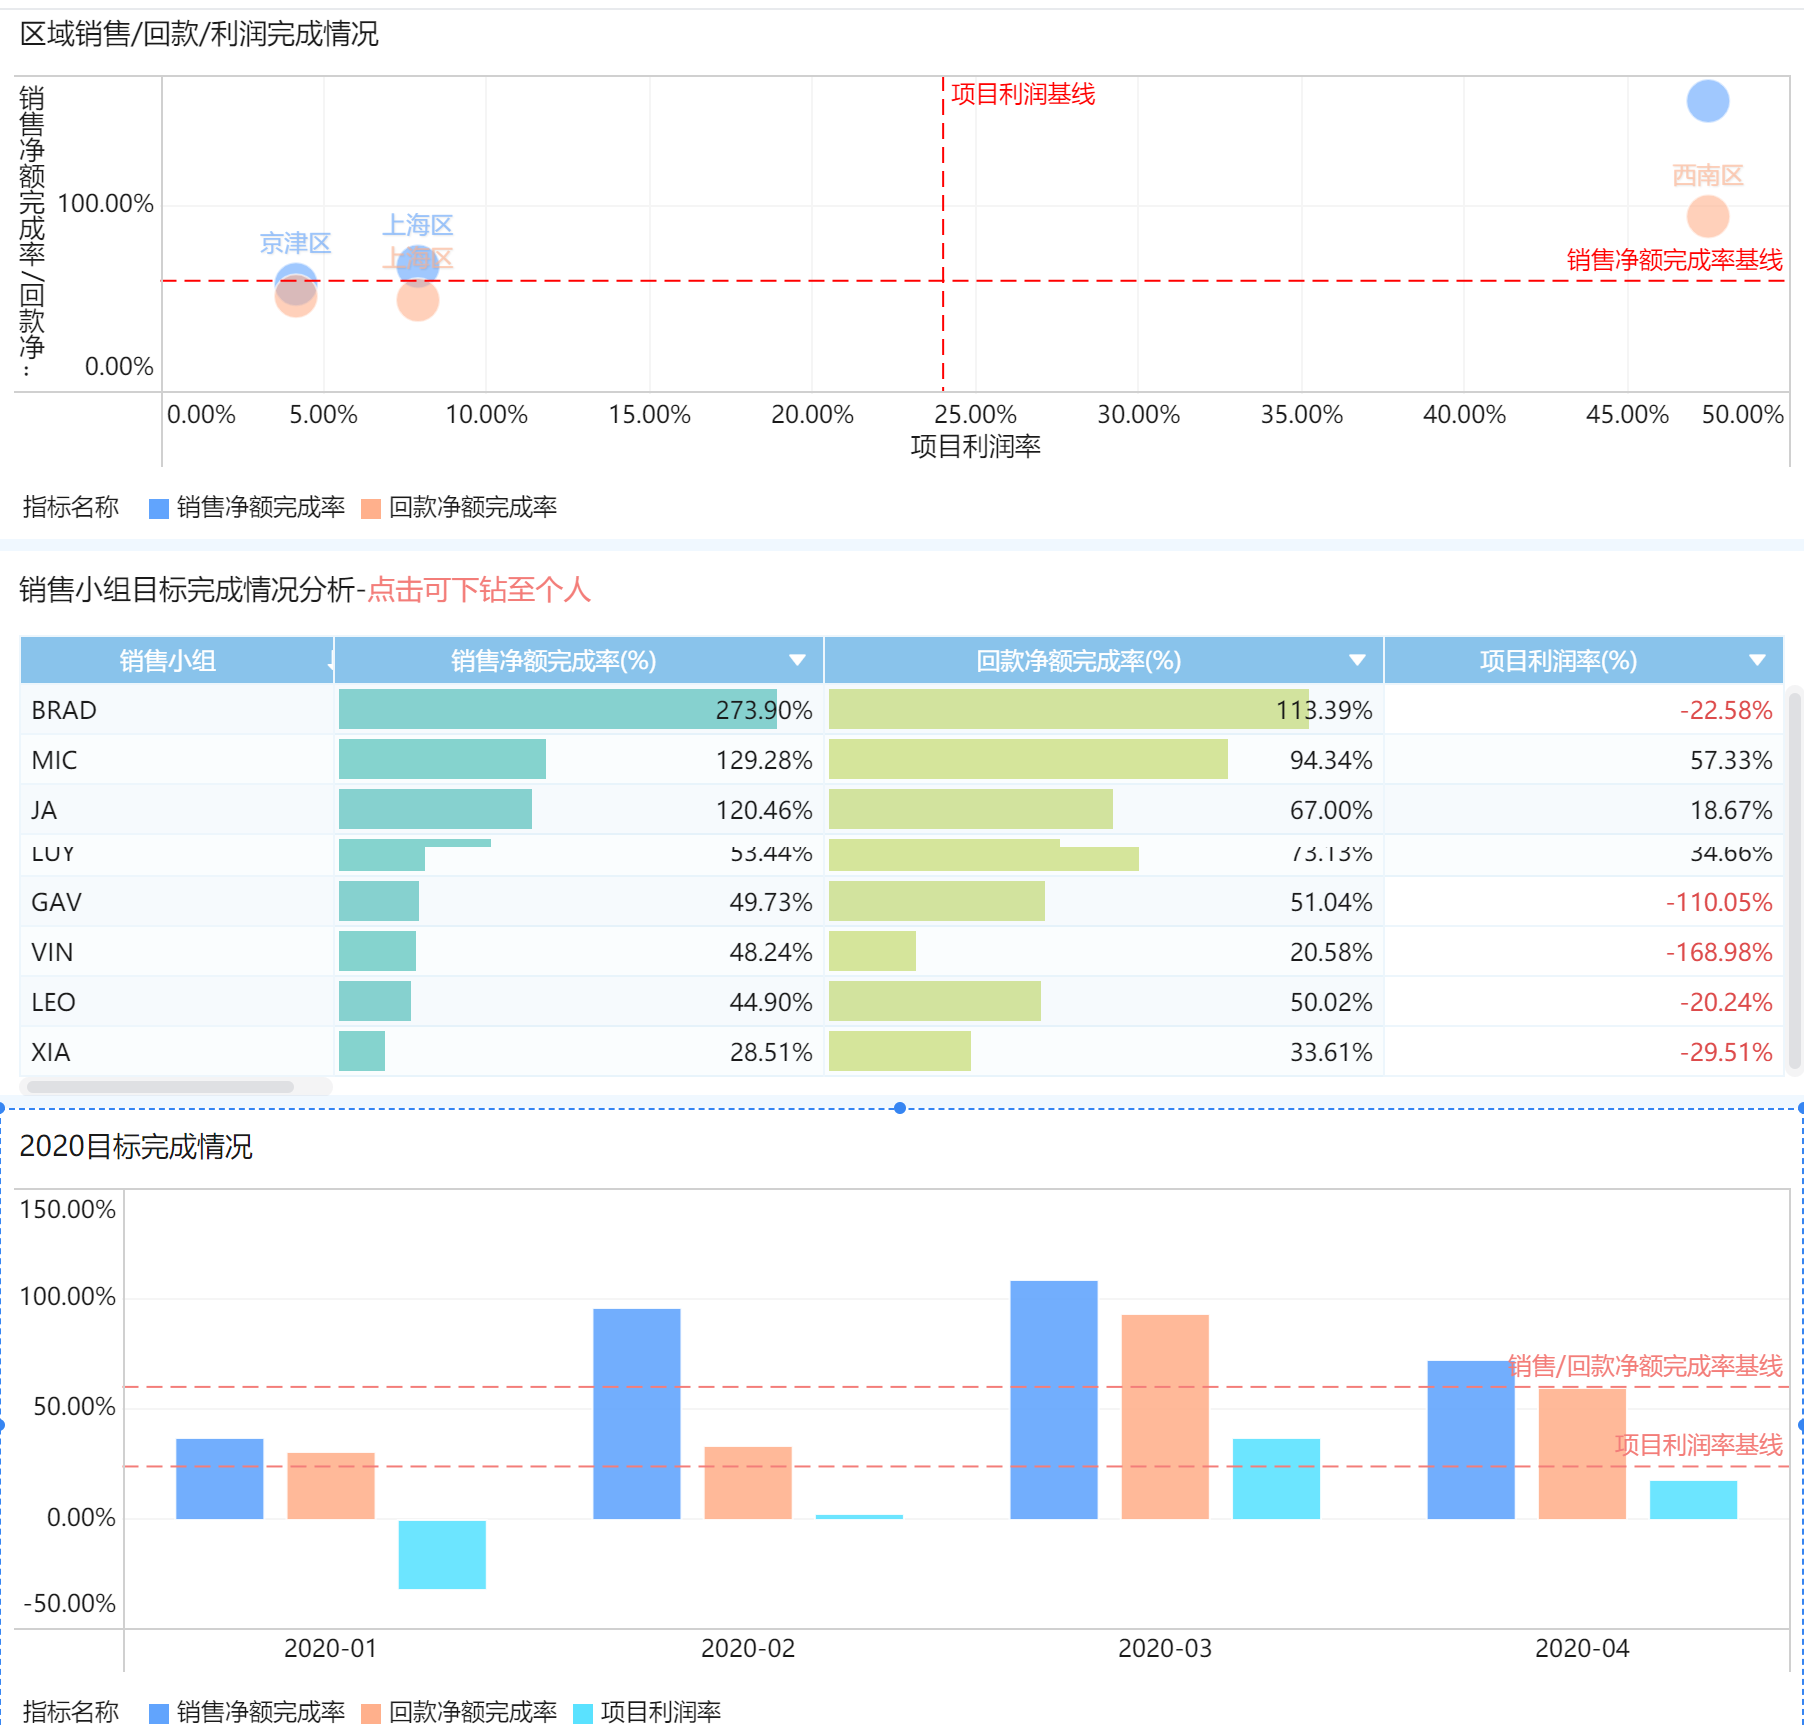The width and height of the screenshot is (1804, 1727).
Task: Toggle the orange 回款净额完成率 legend in bar chart
Action: coord(459,1712)
